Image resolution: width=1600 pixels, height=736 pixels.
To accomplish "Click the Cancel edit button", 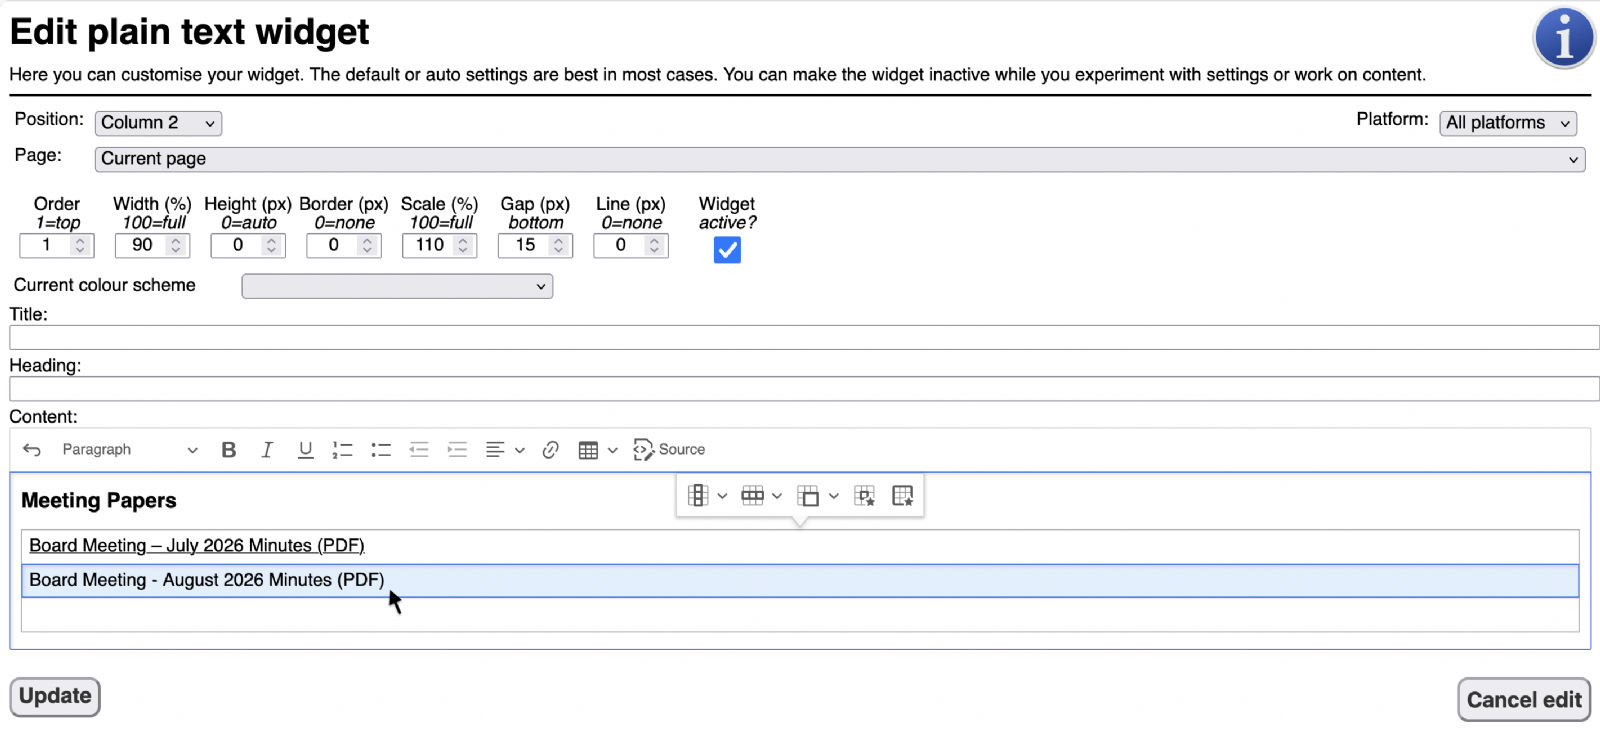I will coord(1524,700).
